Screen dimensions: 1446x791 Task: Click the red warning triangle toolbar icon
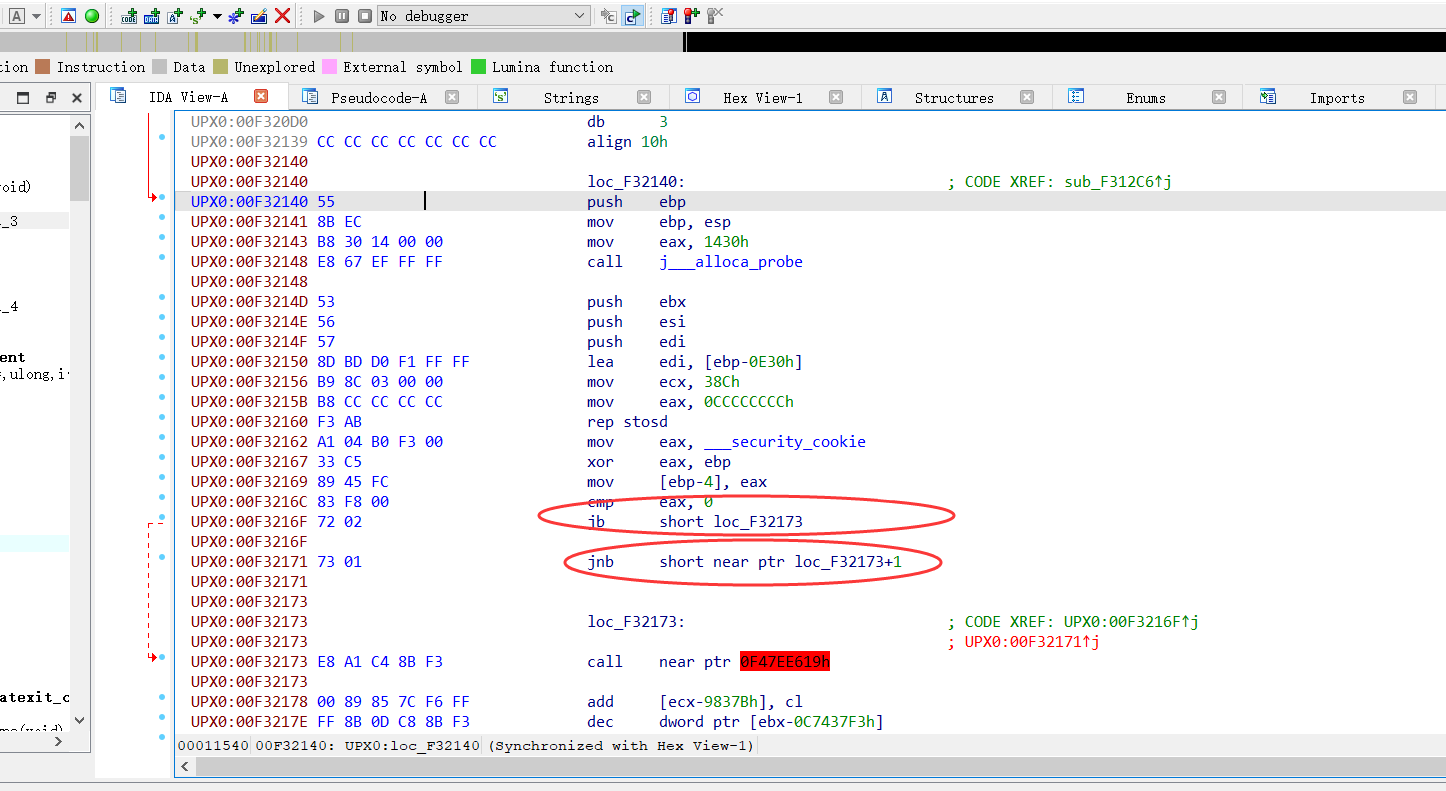coord(68,16)
